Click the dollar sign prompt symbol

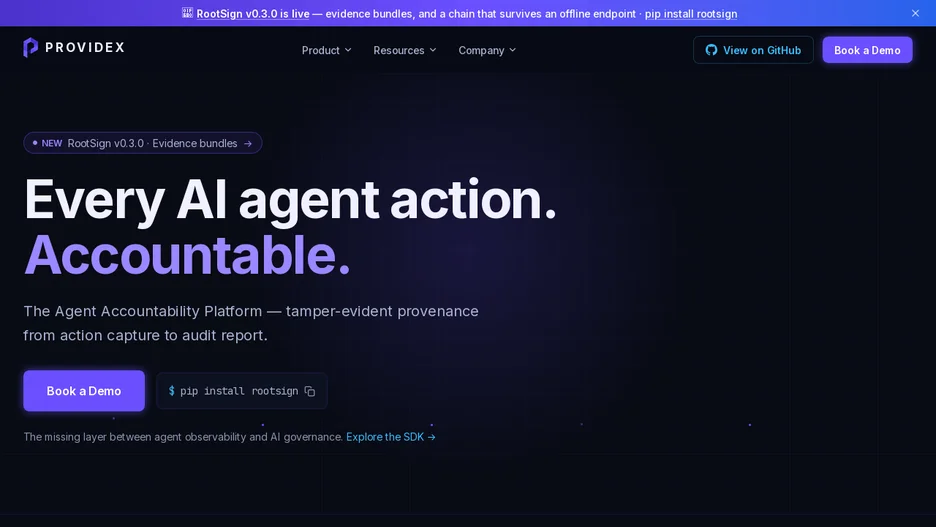point(171,391)
